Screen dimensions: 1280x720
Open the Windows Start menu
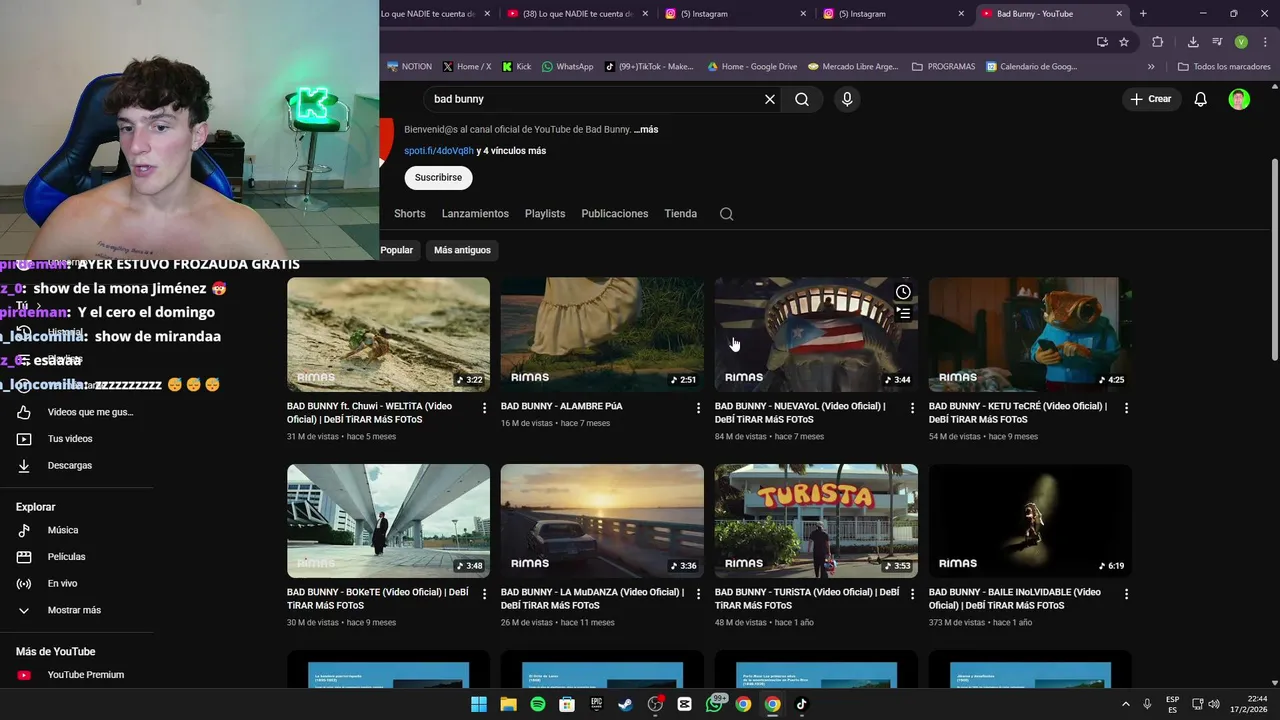pyautogui.click(x=479, y=704)
